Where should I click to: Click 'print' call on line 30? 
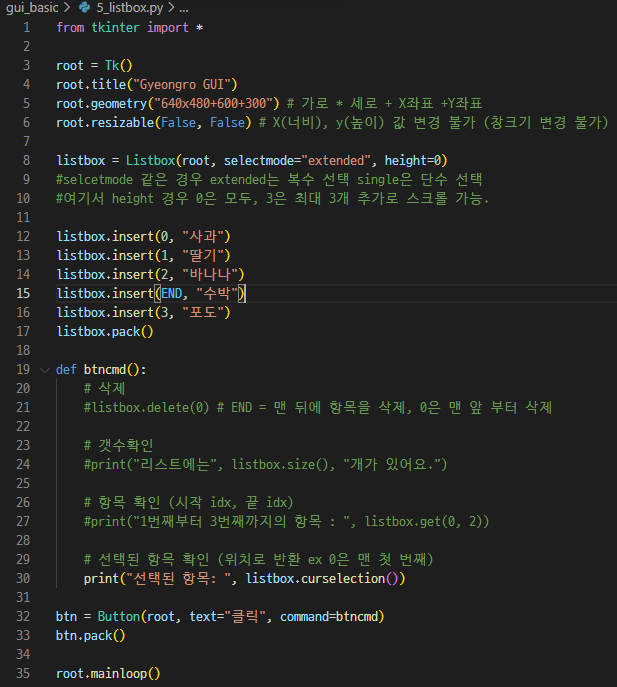pos(101,578)
